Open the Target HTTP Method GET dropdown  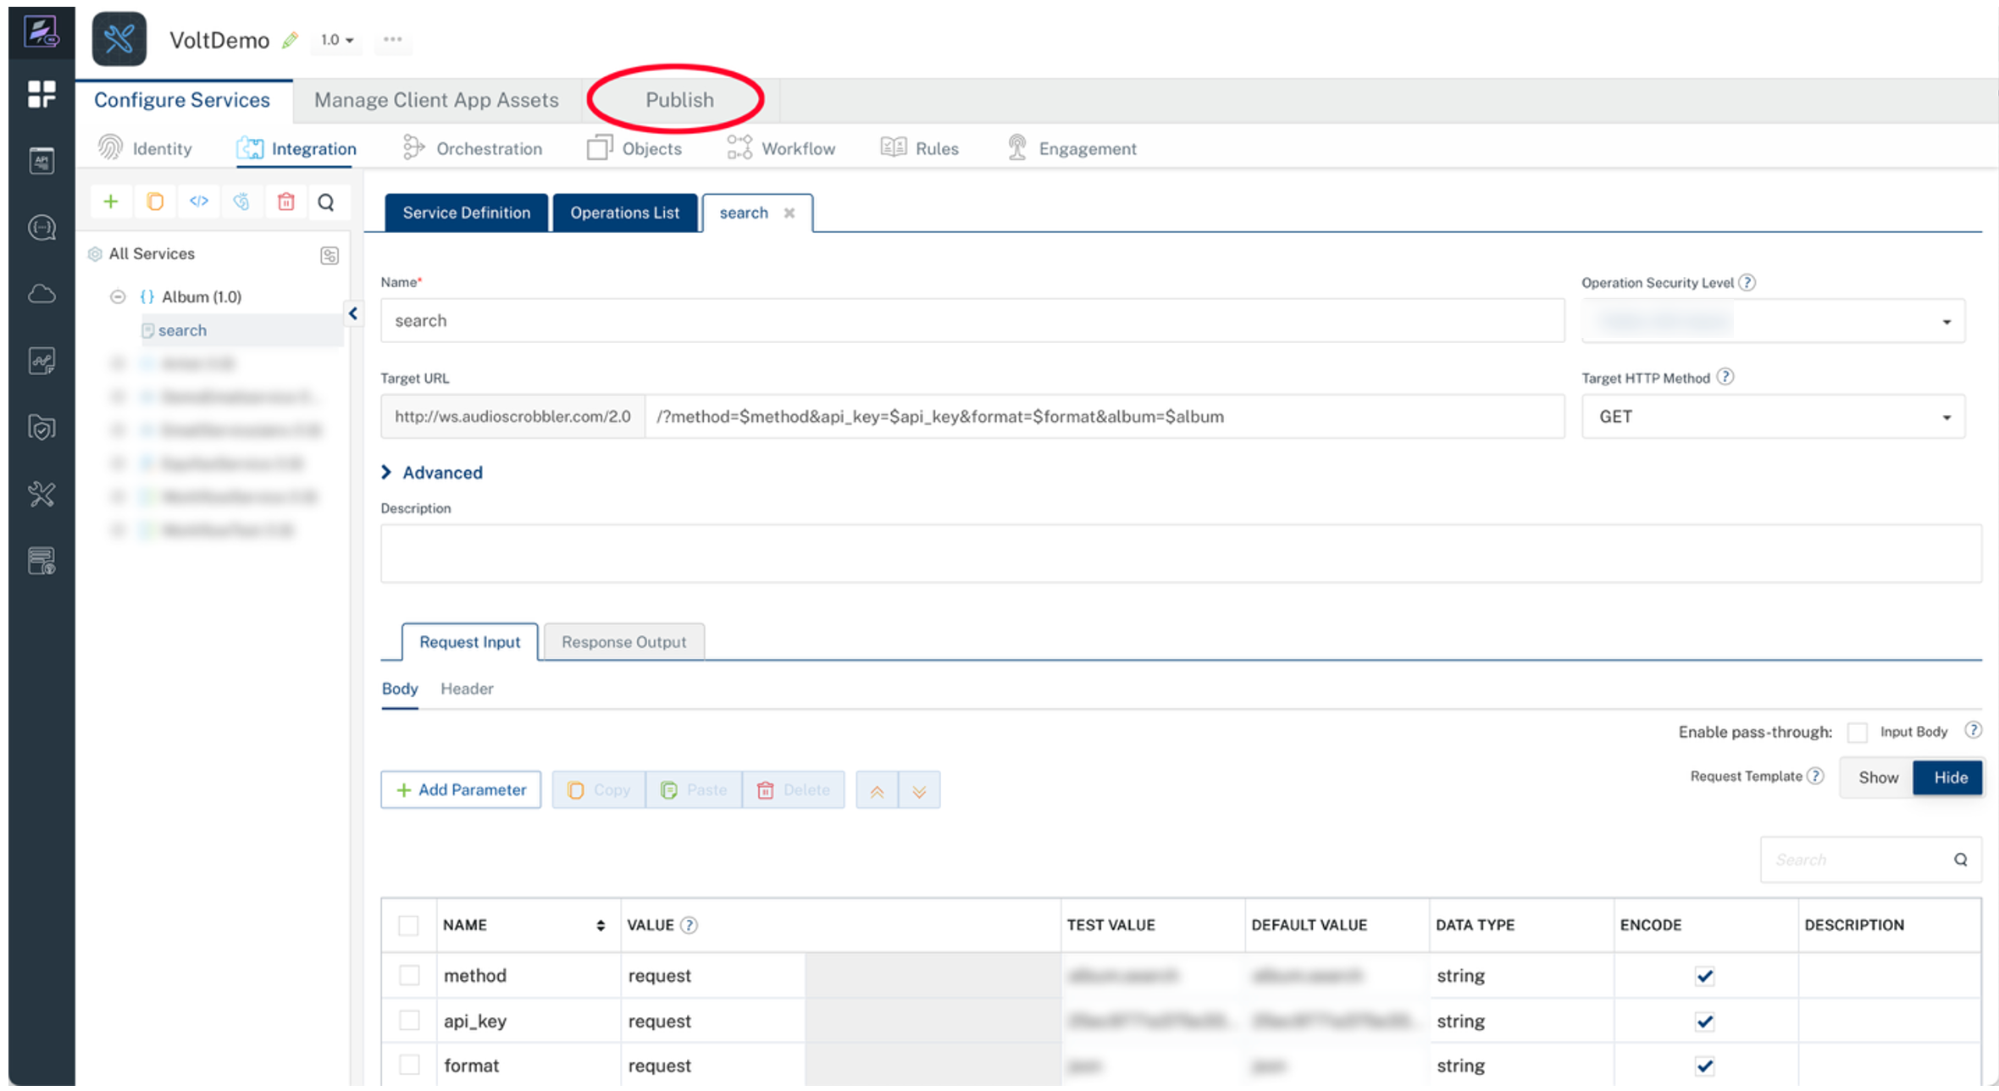pyautogui.click(x=1772, y=417)
